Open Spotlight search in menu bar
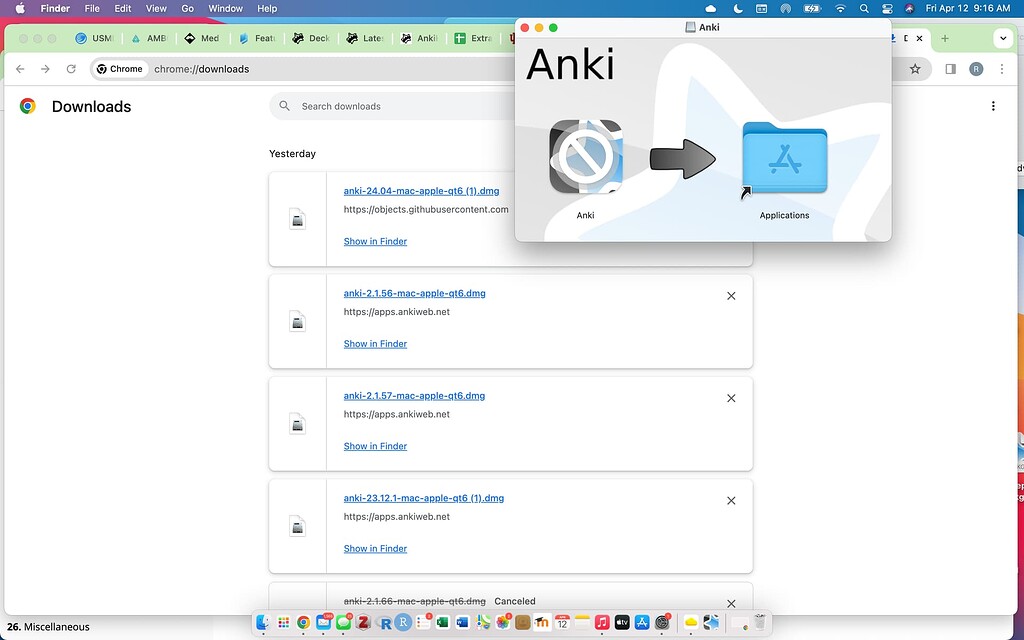Screen dimensions: 1024x640 tap(864, 8)
